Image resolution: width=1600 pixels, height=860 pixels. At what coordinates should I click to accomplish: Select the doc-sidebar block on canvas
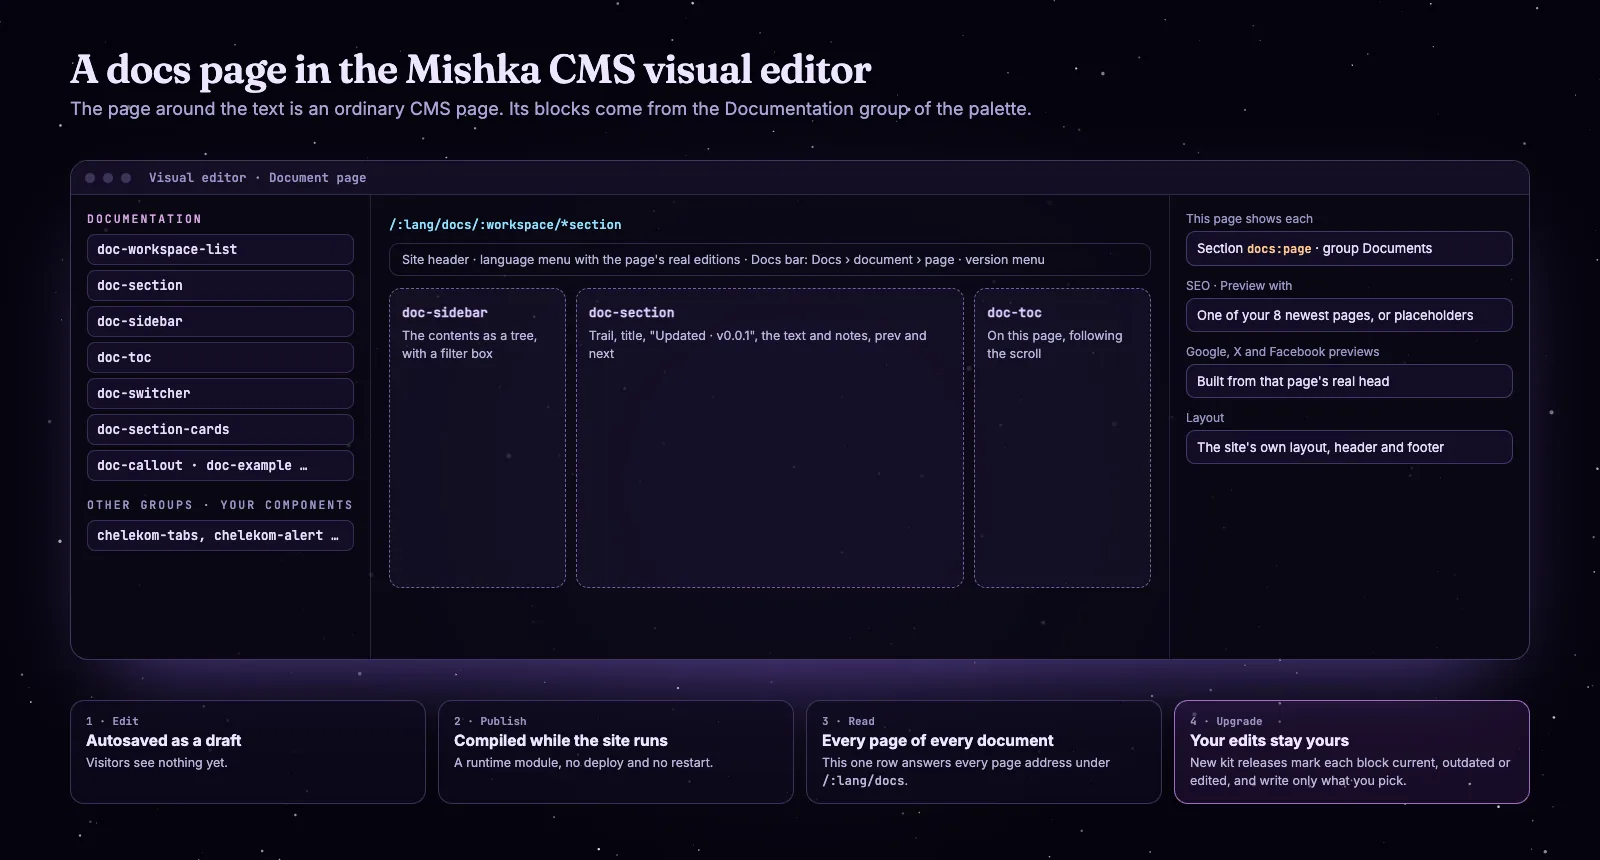pyautogui.click(x=477, y=438)
